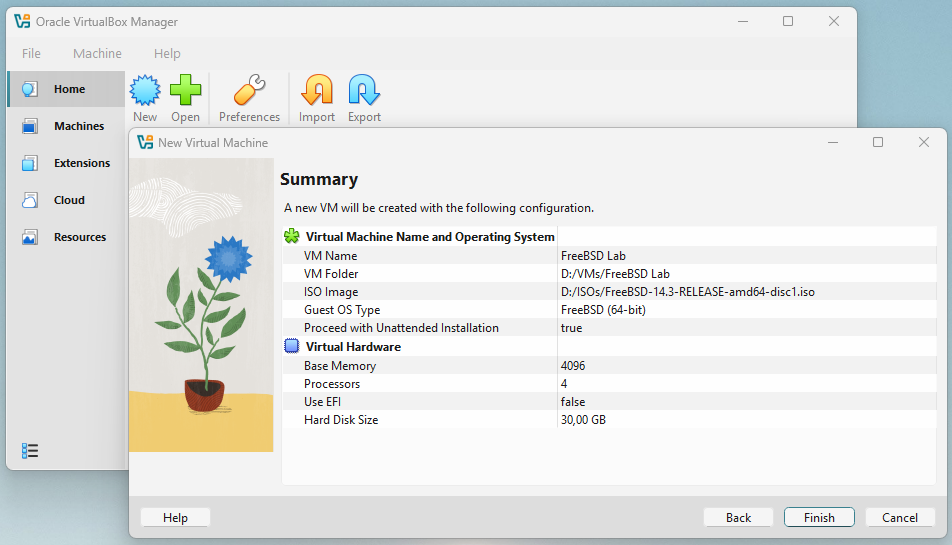Click the green Name and Operating System section icon
This screenshot has height=545, width=952.
point(292,237)
